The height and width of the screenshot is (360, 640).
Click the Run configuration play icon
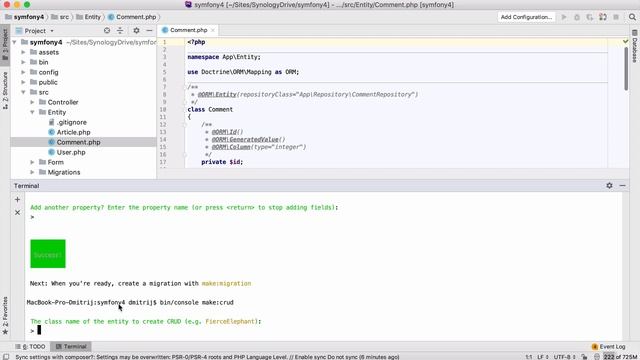(564, 17)
